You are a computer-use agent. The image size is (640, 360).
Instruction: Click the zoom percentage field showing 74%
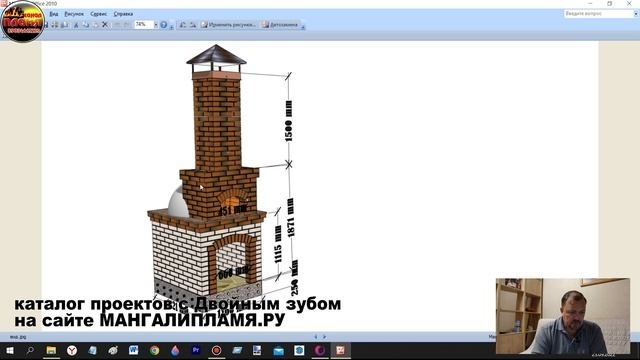coord(144,25)
